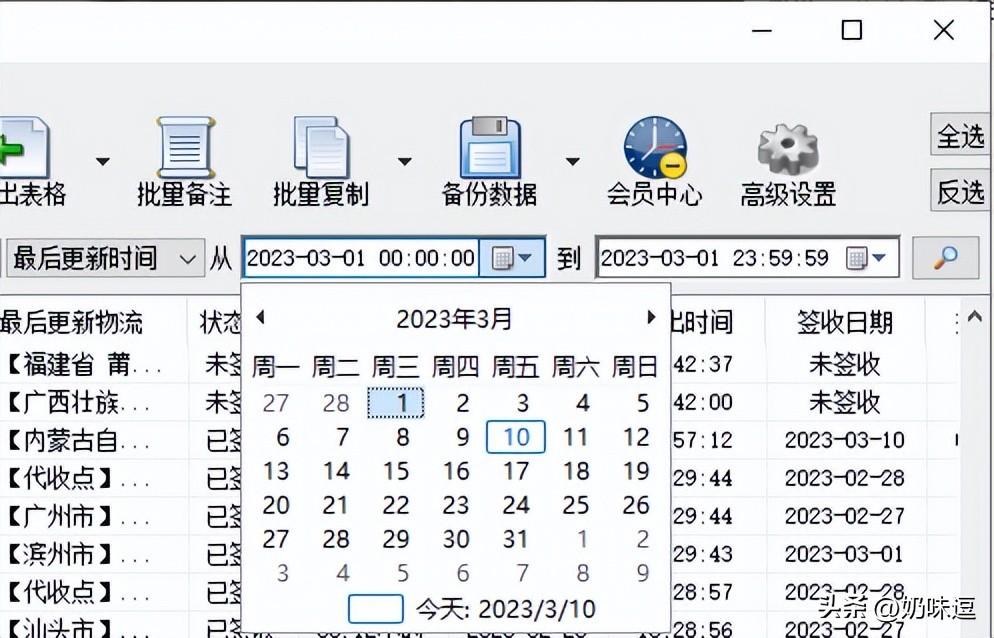Select March 10 in the calendar
994x638 pixels.
tap(516, 437)
